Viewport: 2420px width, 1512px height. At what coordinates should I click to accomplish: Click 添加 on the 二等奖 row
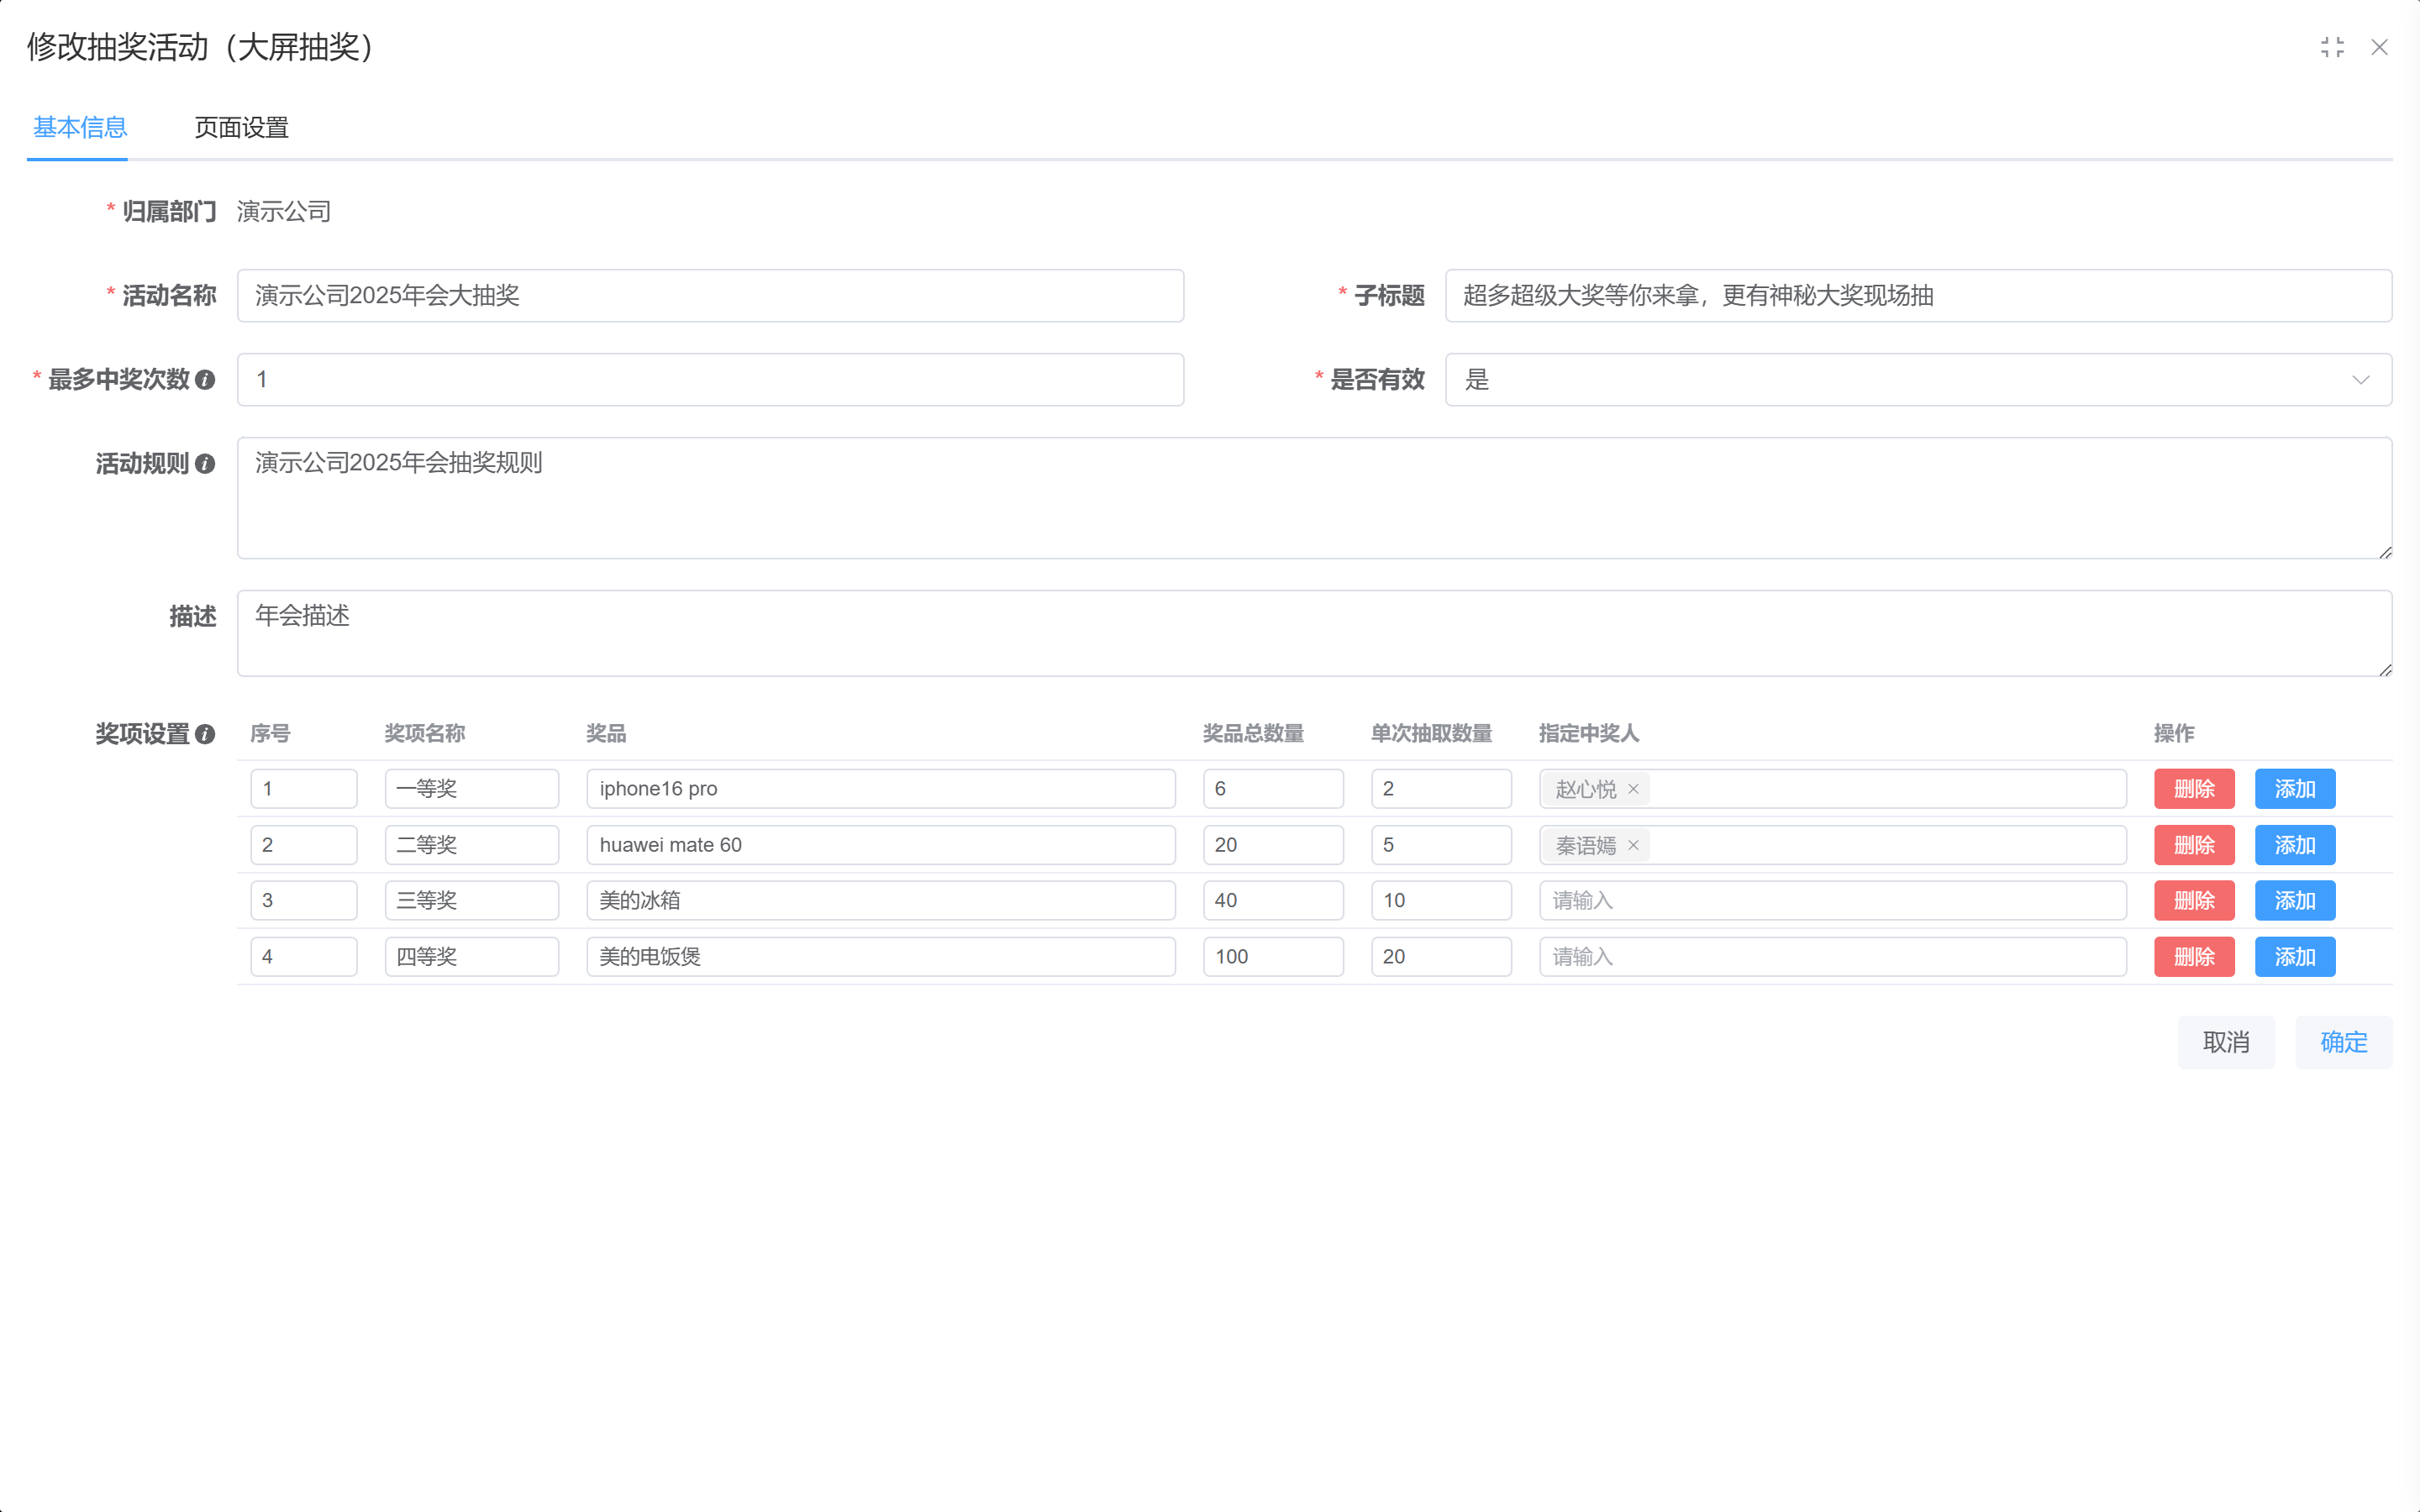2293,845
